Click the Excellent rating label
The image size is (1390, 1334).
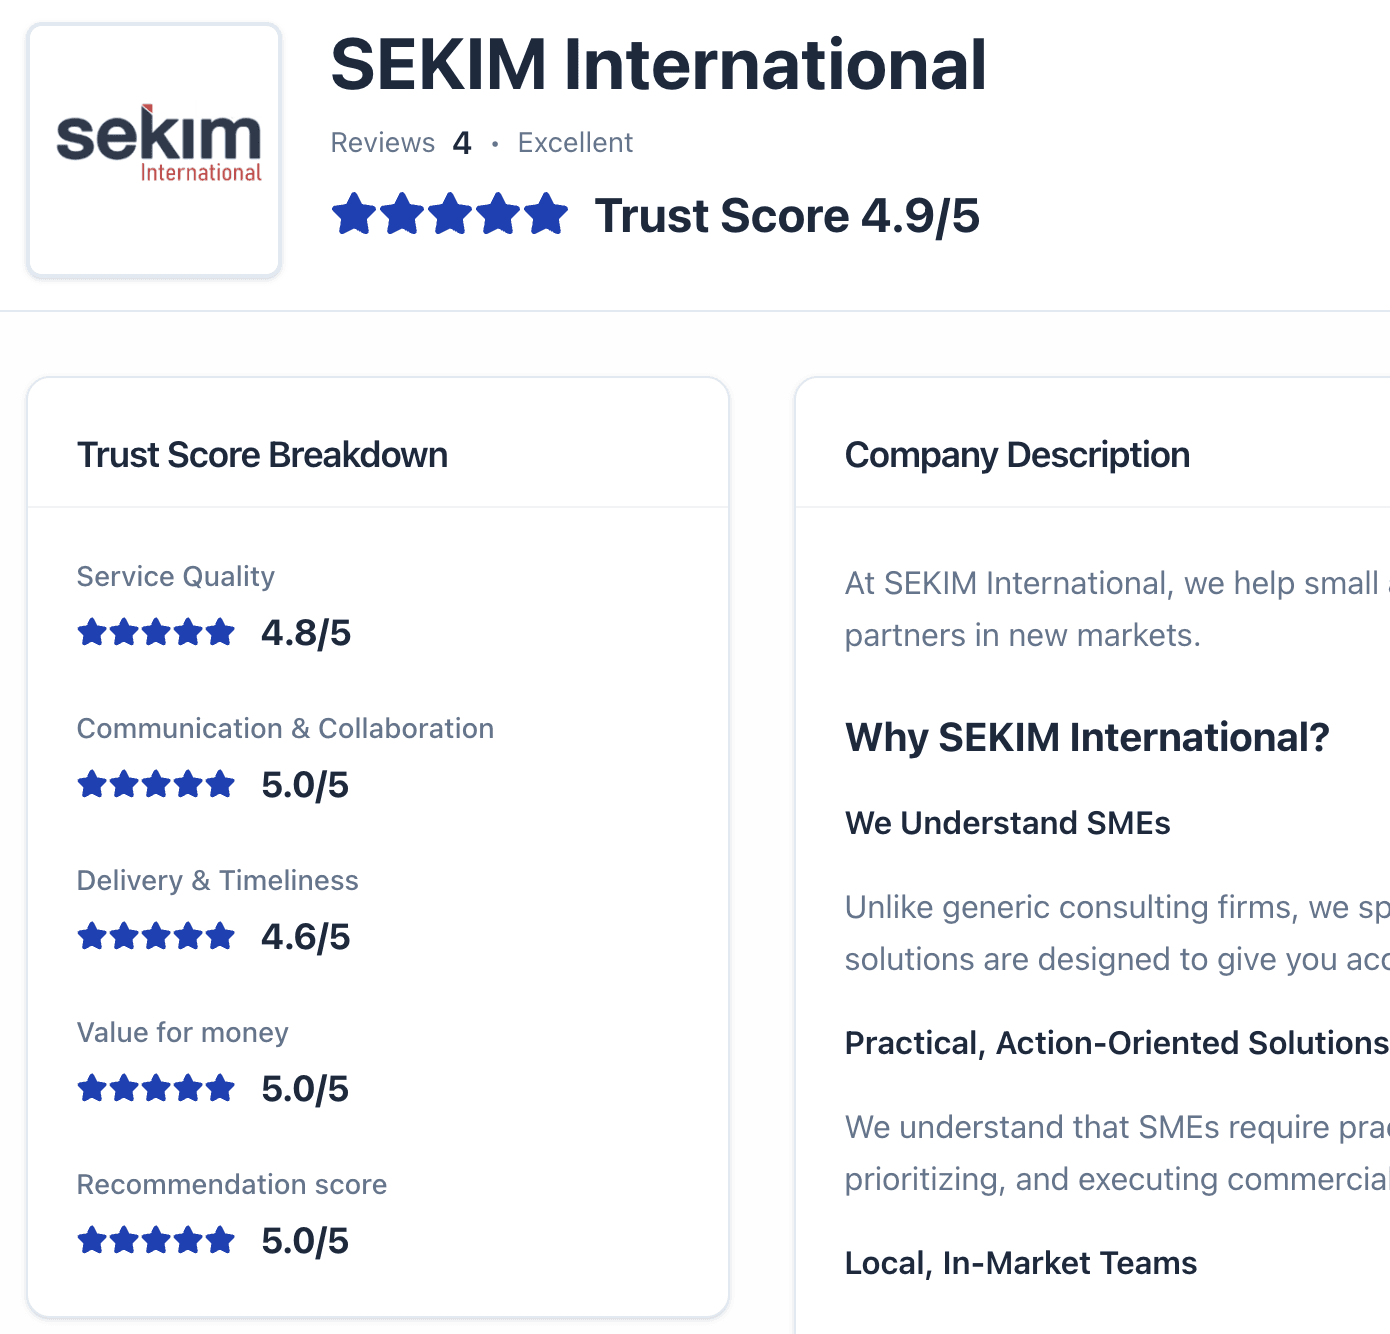point(575,143)
